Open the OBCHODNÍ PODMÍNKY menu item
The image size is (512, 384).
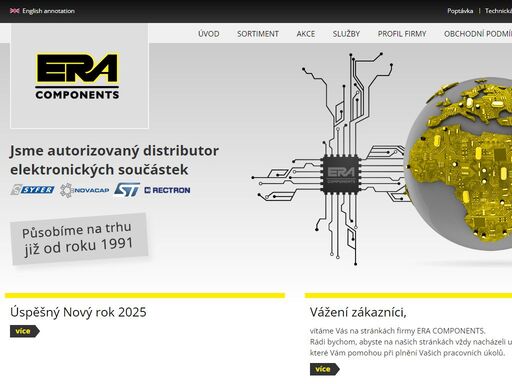point(478,34)
